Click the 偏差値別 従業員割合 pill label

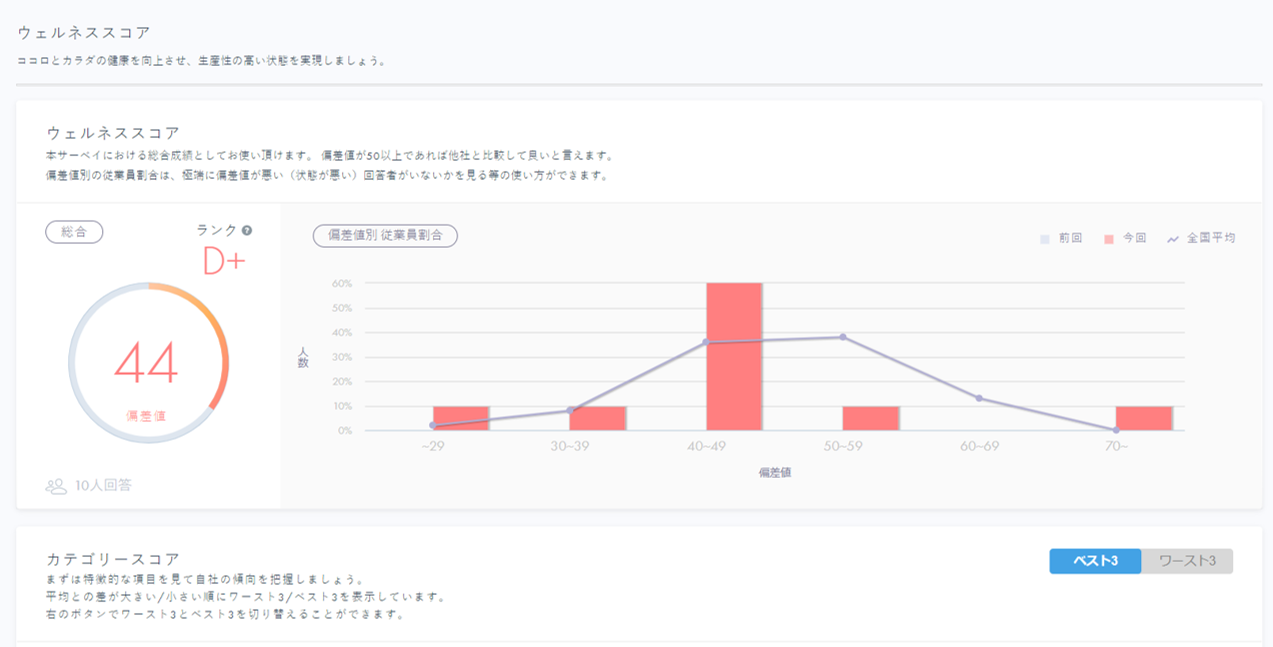pyautogui.click(x=385, y=236)
